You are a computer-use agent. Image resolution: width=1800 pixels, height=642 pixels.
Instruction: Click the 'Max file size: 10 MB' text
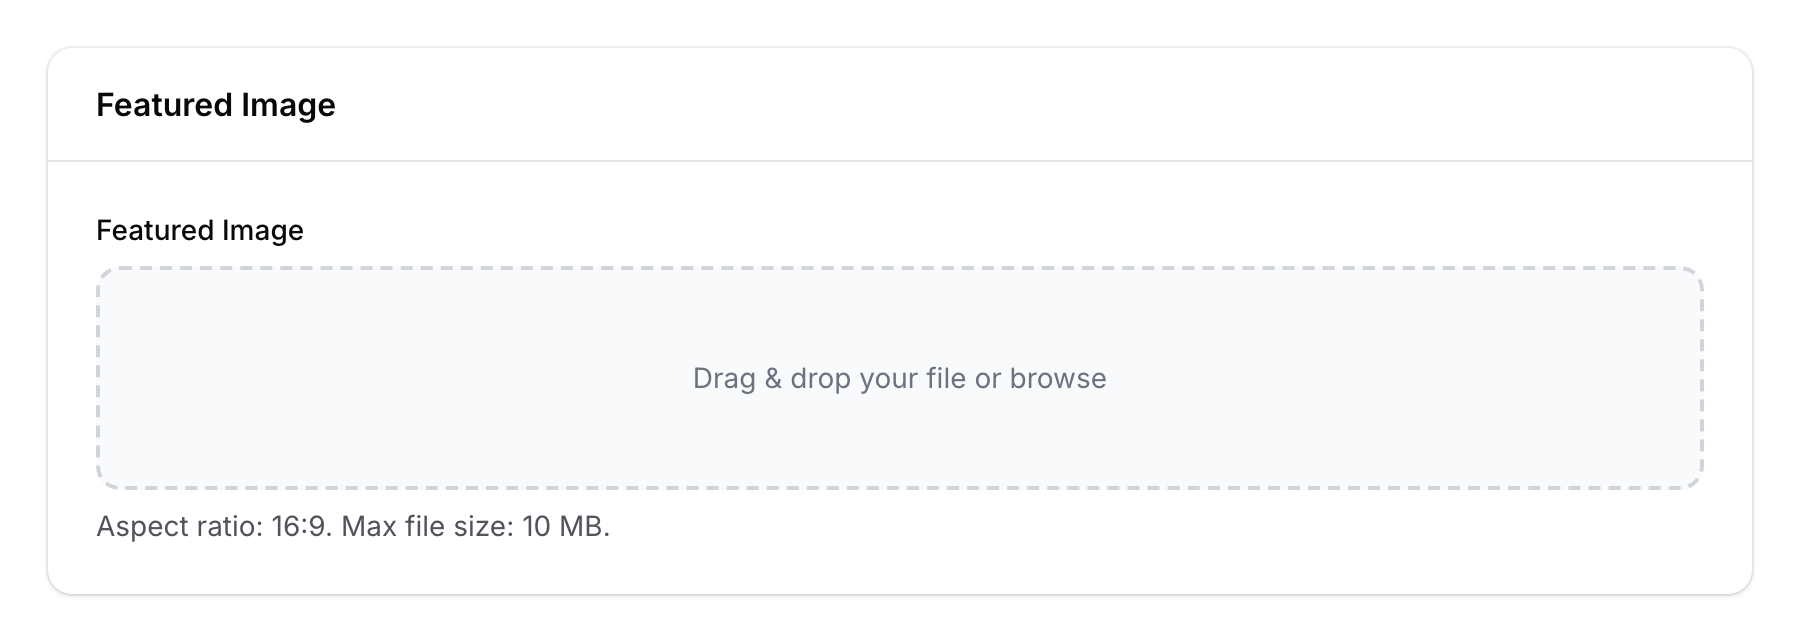point(474,525)
